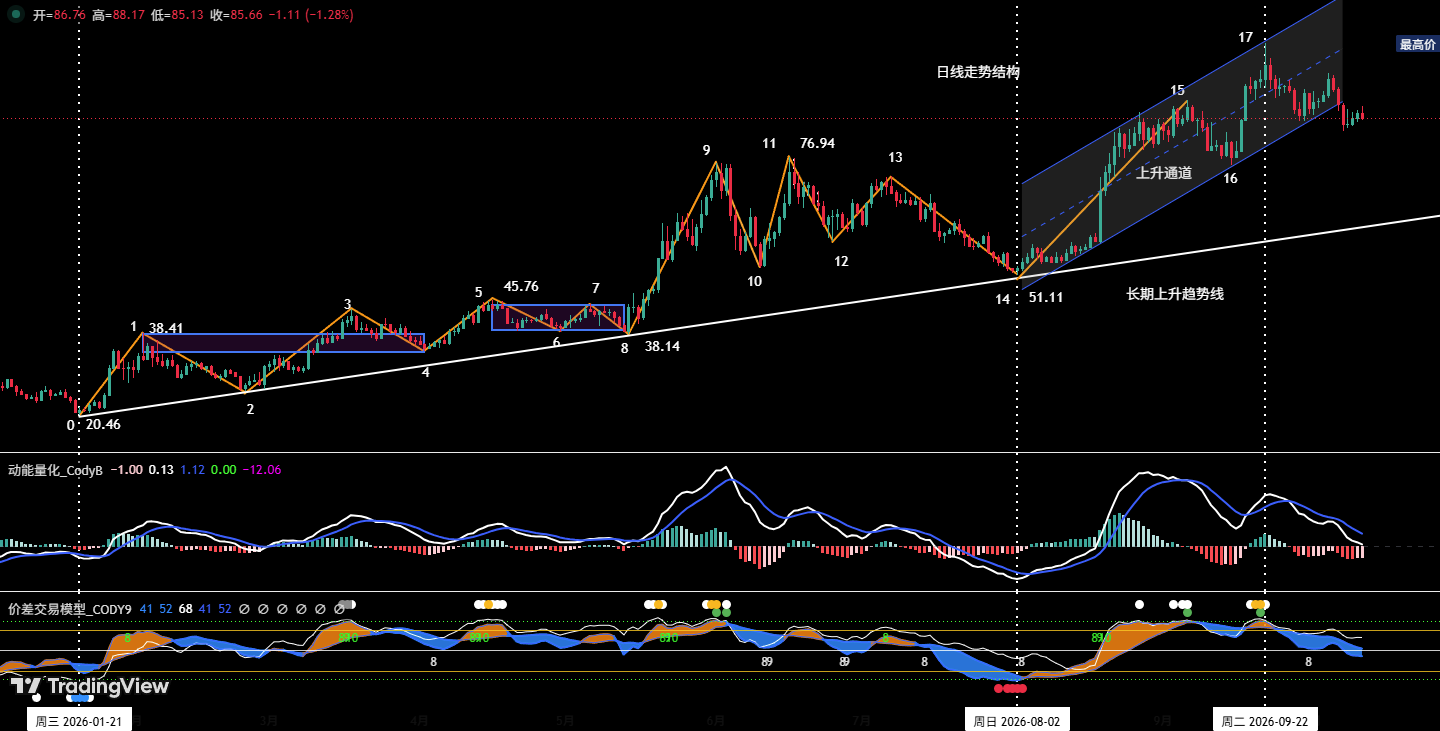Screen dimensions: 1440x731
Task: Click the −12.06 magenta indicator value
Action: click(x=262, y=470)
